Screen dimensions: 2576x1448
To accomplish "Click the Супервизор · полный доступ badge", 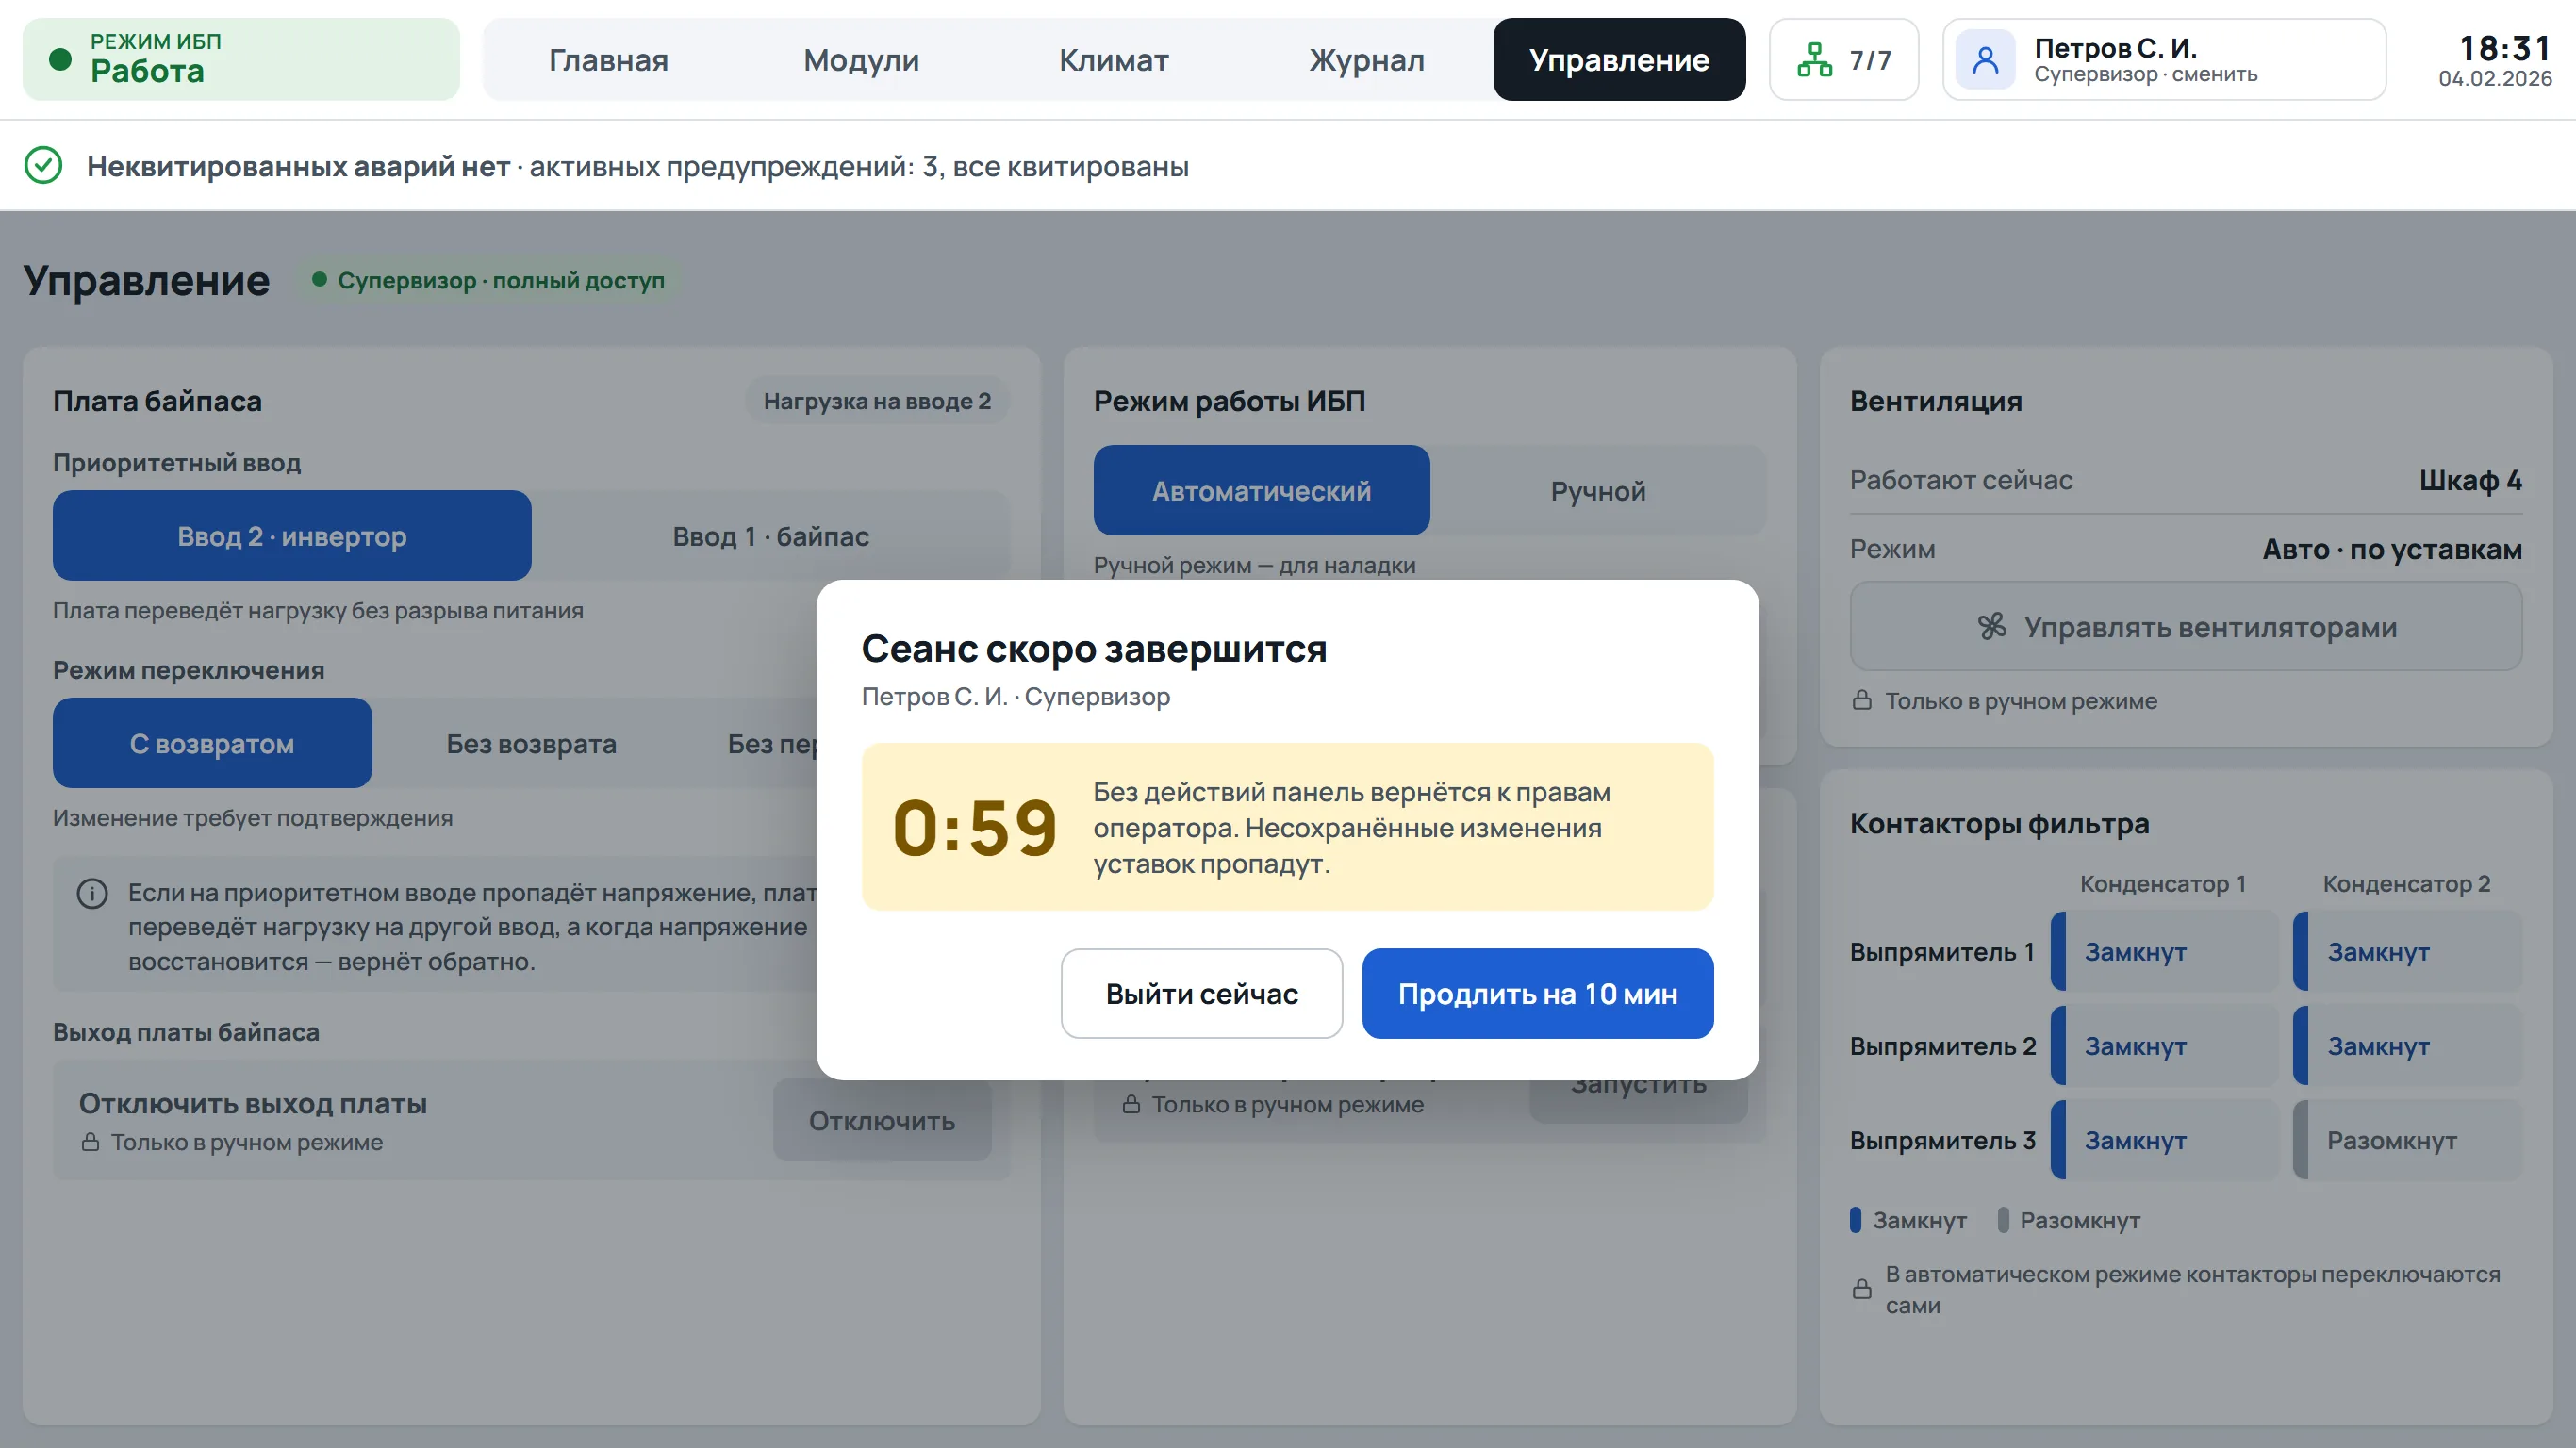I will pyautogui.click(x=488, y=280).
